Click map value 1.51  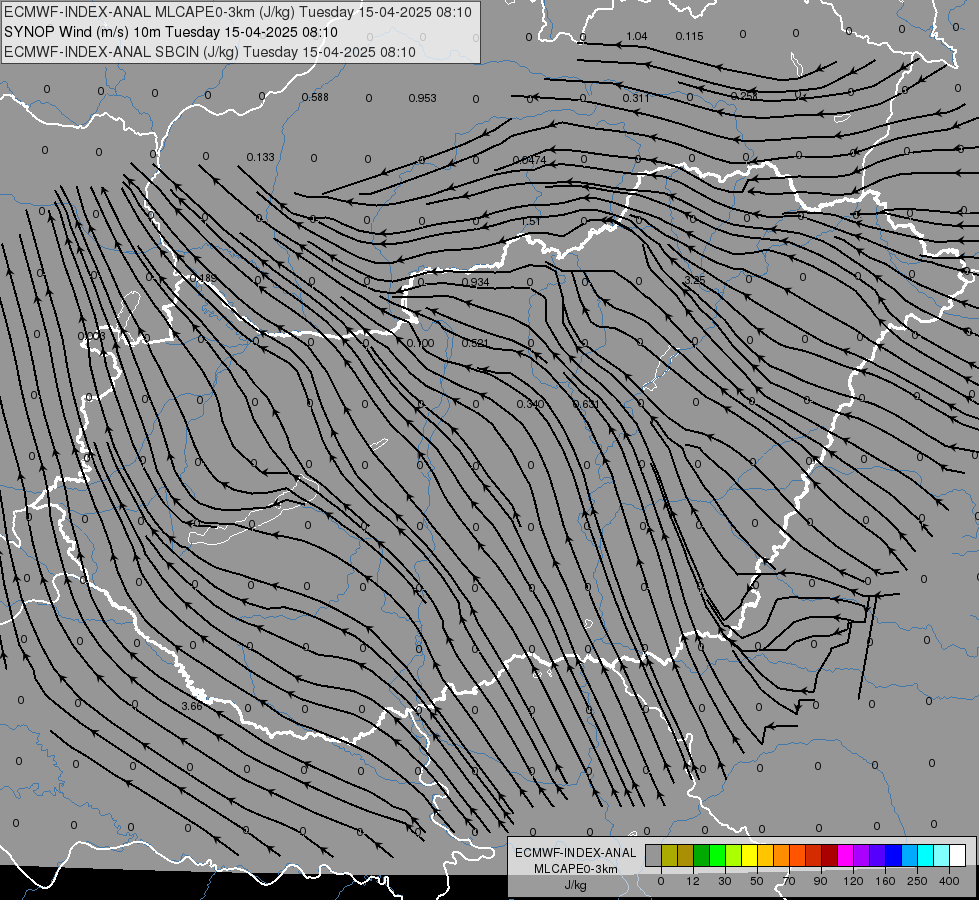coord(530,222)
